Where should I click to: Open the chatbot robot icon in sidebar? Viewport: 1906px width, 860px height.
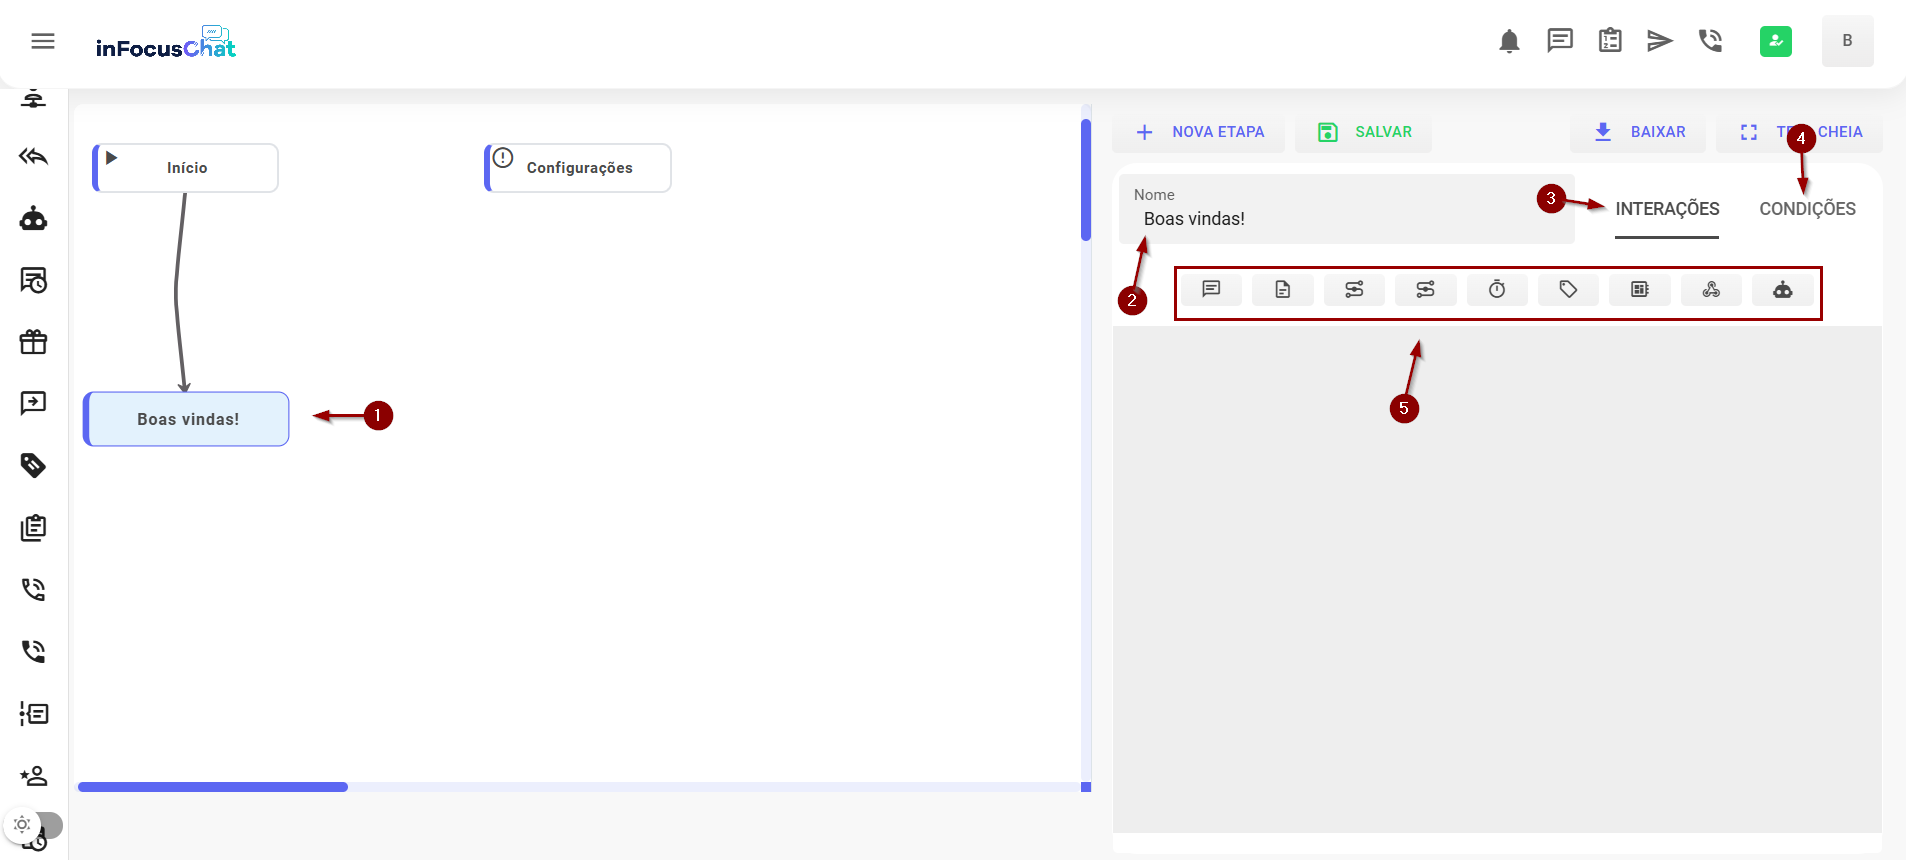point(34,219)
